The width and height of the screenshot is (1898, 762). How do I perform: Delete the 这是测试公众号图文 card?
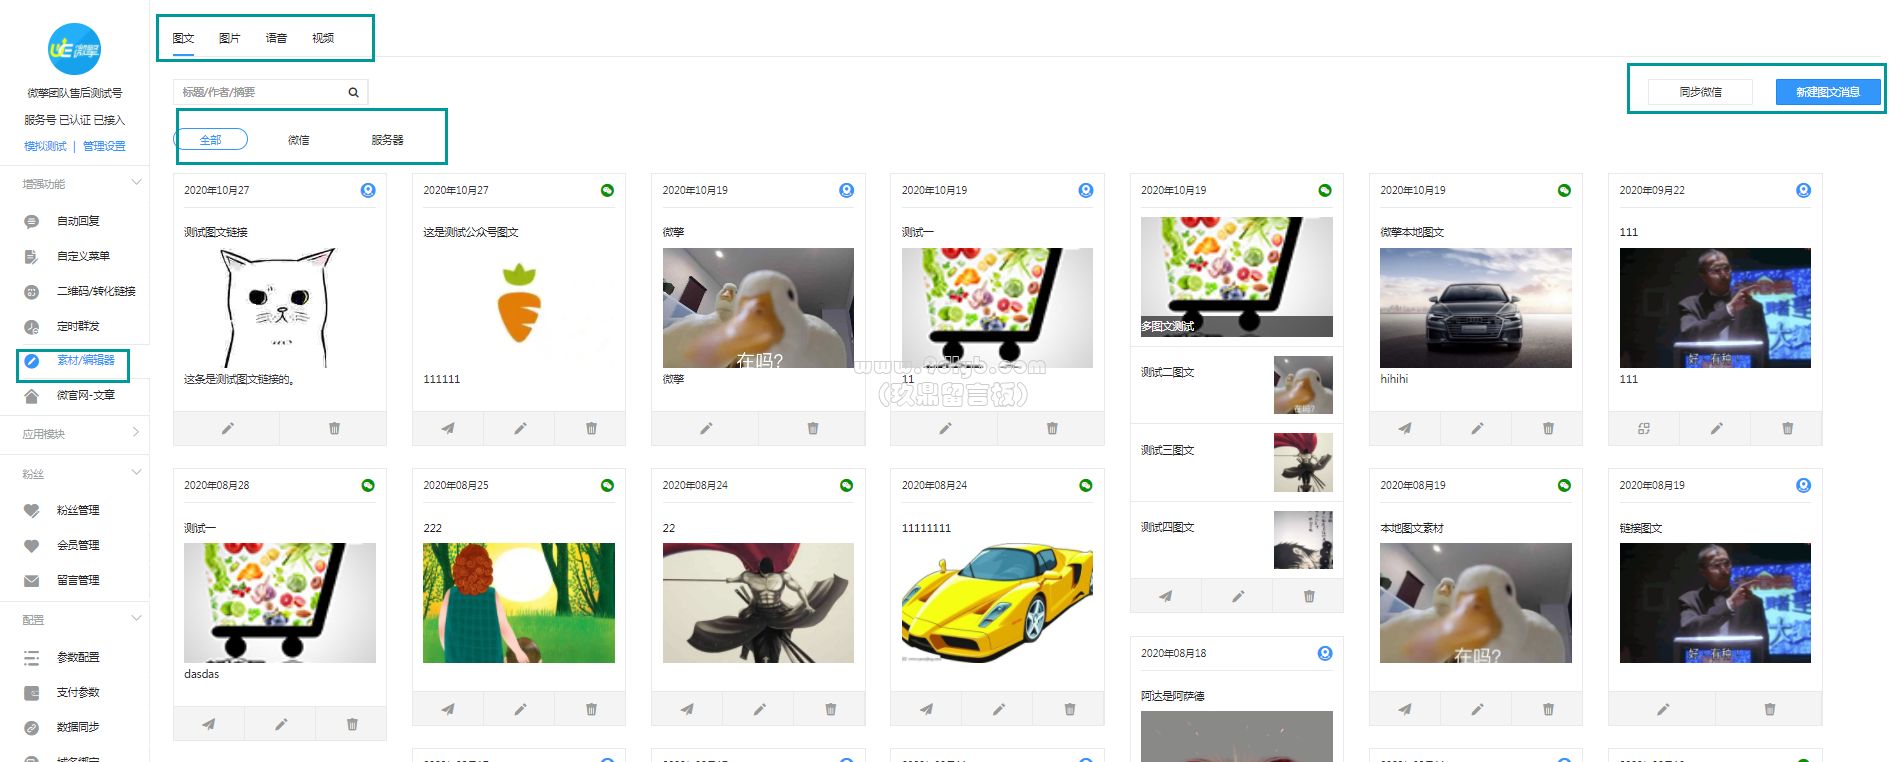[591, 429]
